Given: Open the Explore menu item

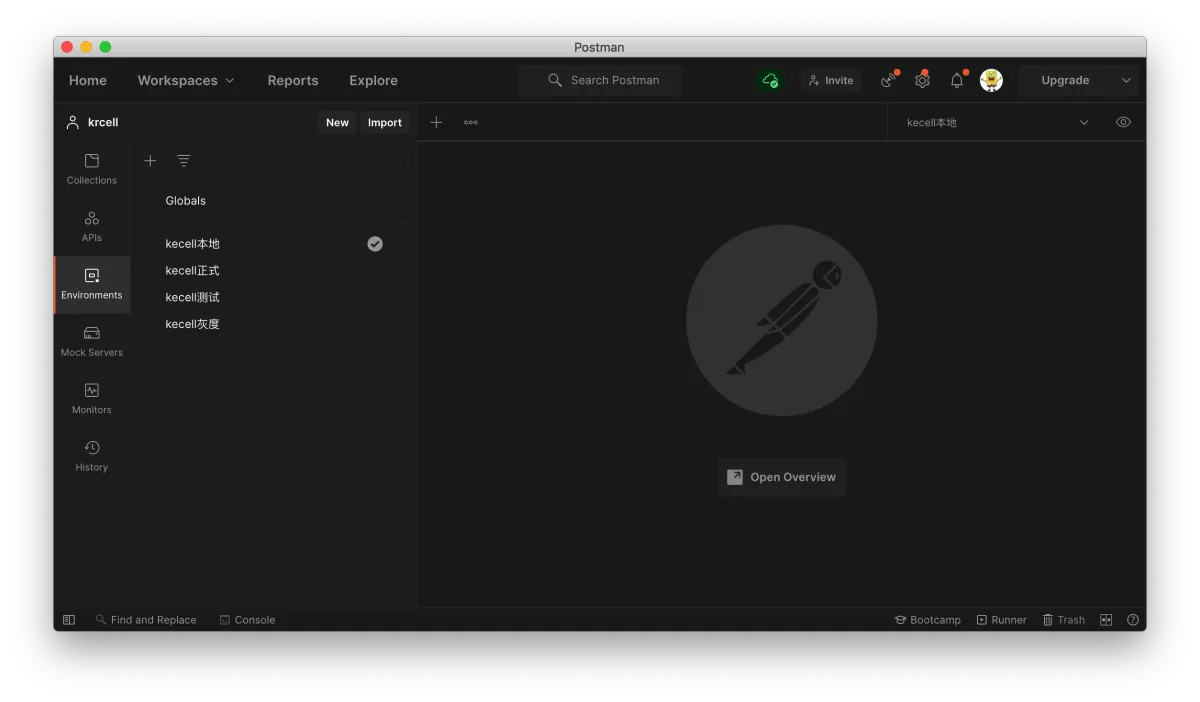Looking at the screenshot, I should (x=373, y=81).
